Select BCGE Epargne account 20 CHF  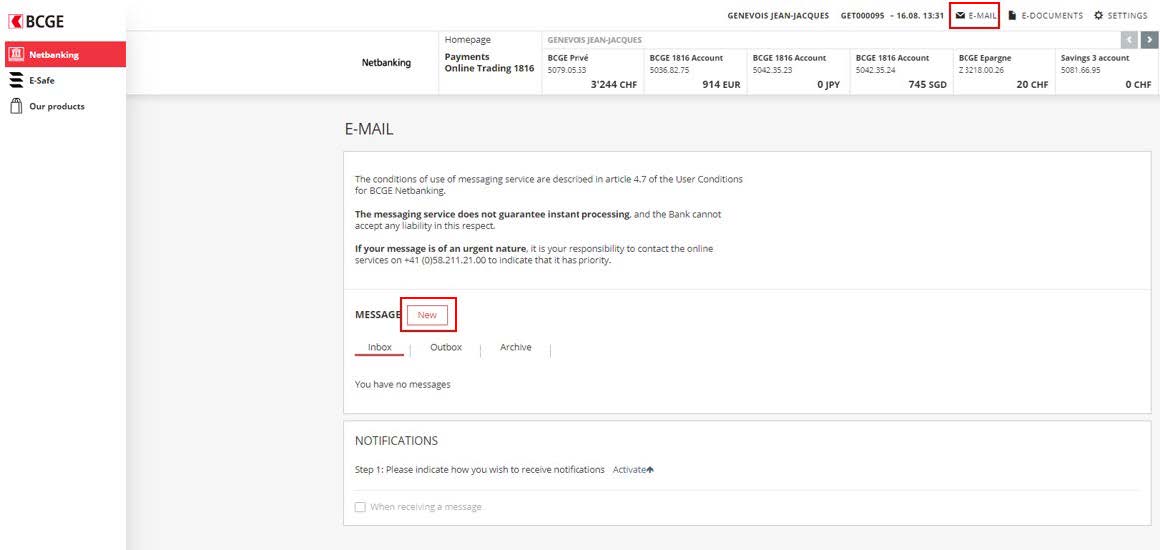pyautogui.click(x=1004, y=71)
